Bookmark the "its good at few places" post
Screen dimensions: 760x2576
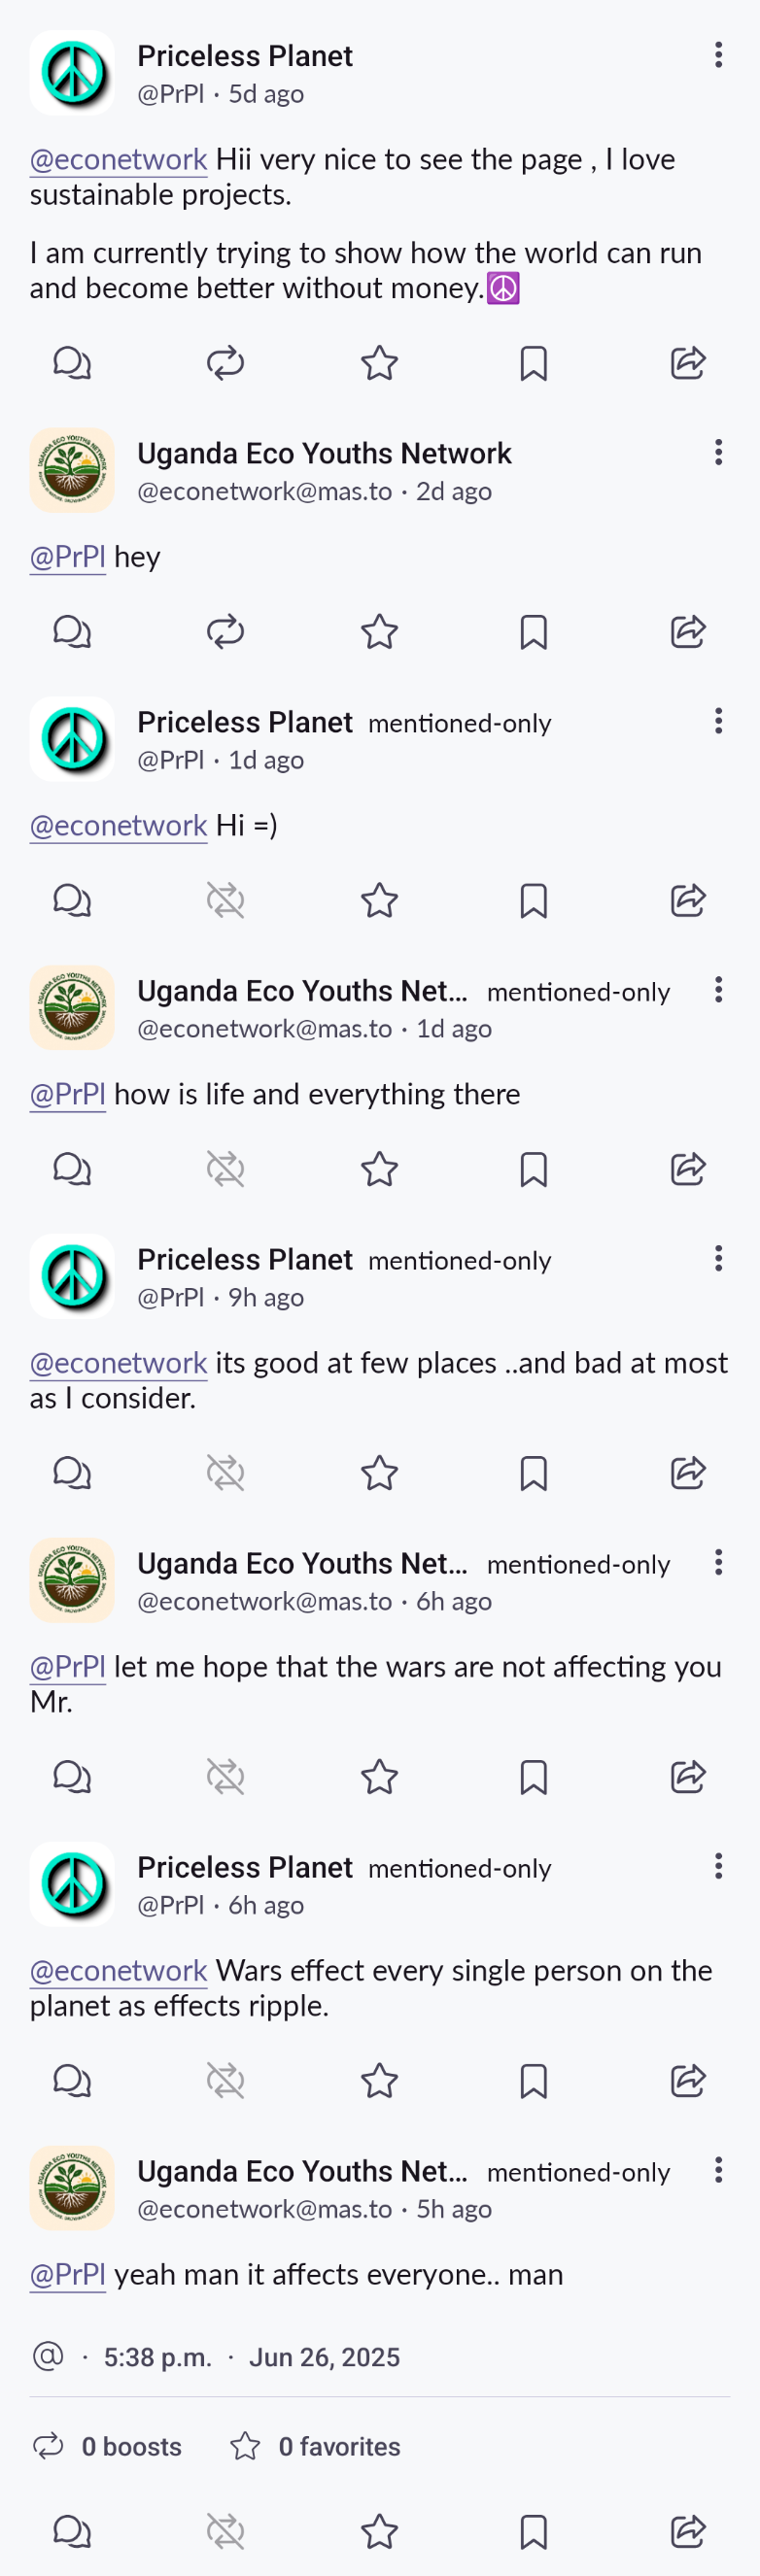(534, 1473)
